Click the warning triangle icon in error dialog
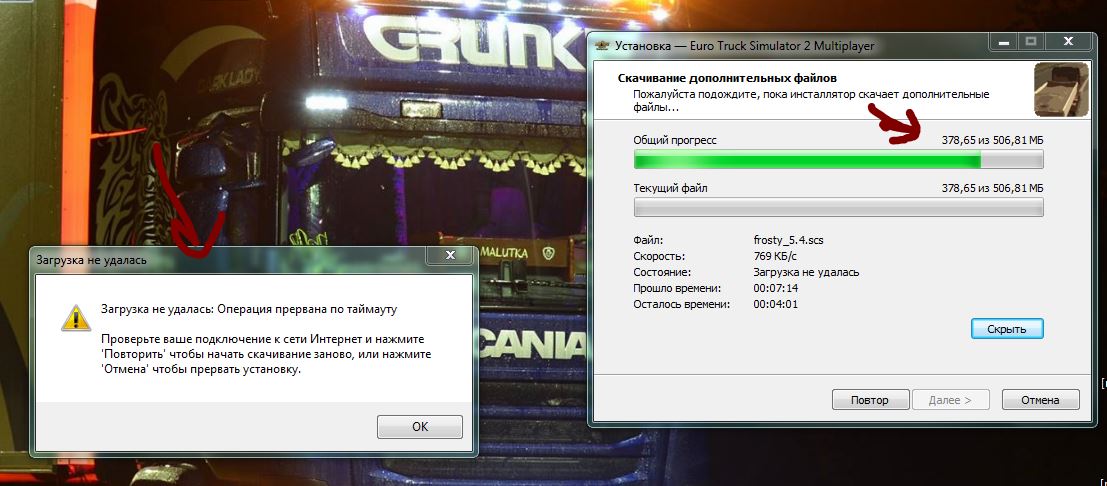 coord(76,317)
